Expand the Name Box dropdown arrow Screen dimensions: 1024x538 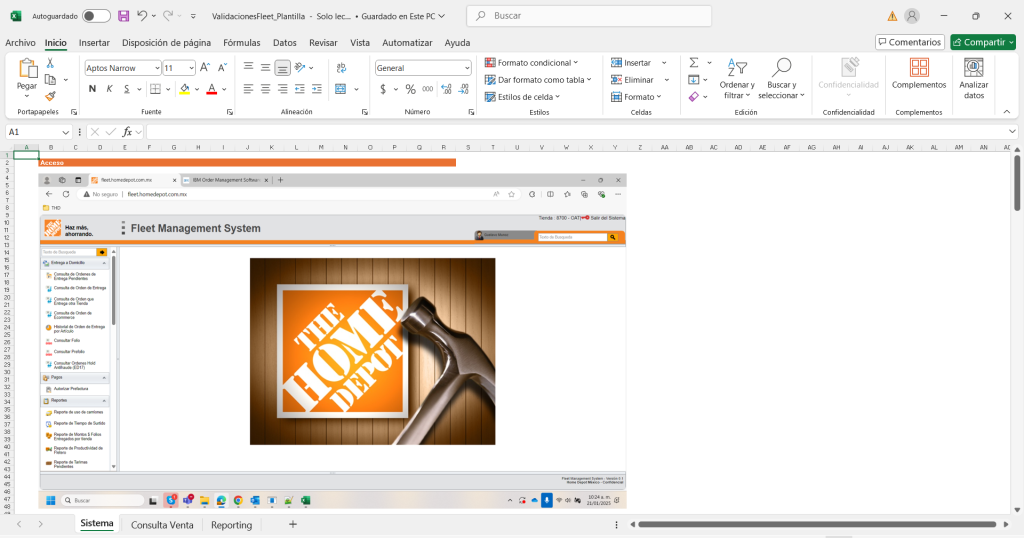65,132
